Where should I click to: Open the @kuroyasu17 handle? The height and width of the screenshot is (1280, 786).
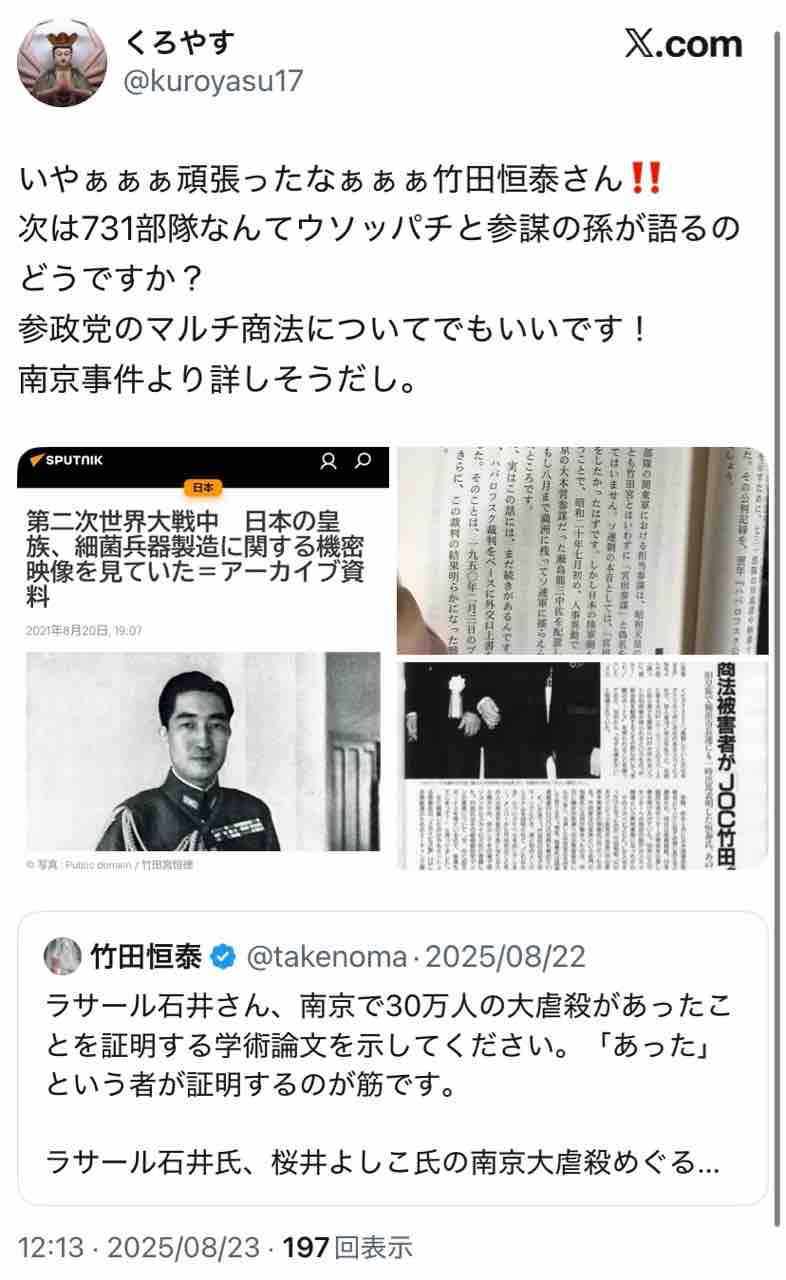212,81
